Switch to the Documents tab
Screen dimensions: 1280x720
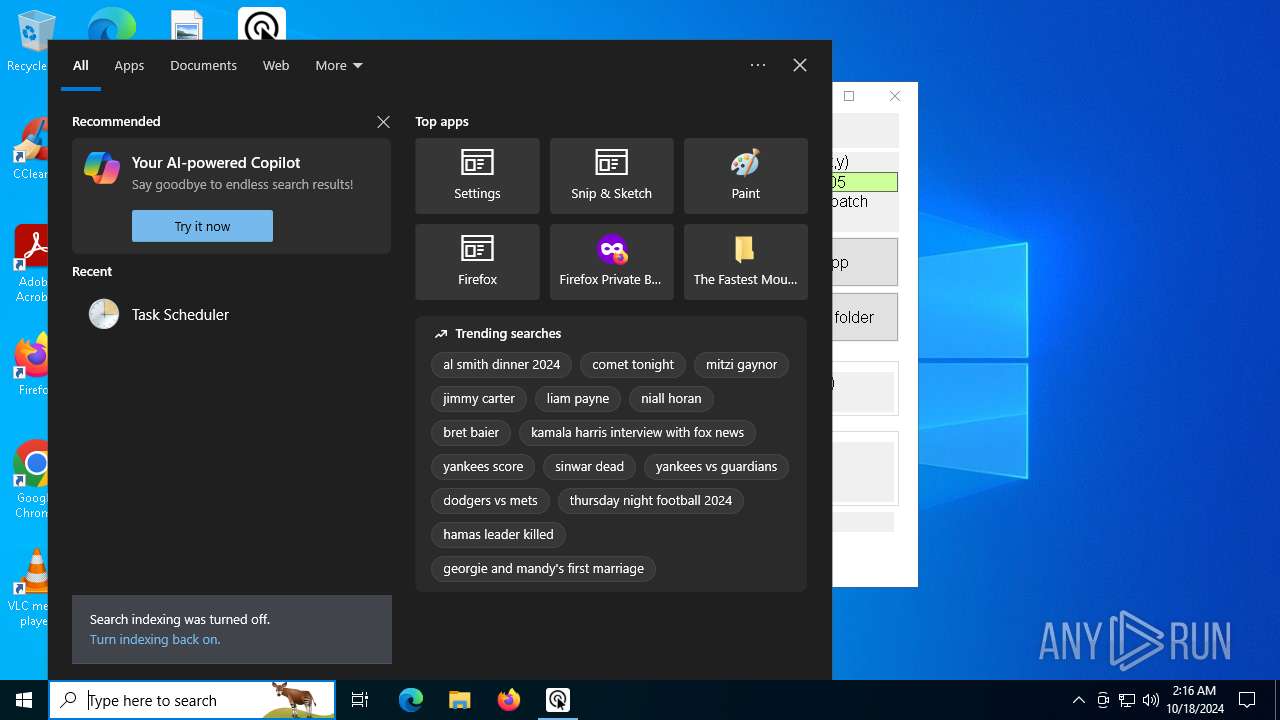click(x=203, y=65)
